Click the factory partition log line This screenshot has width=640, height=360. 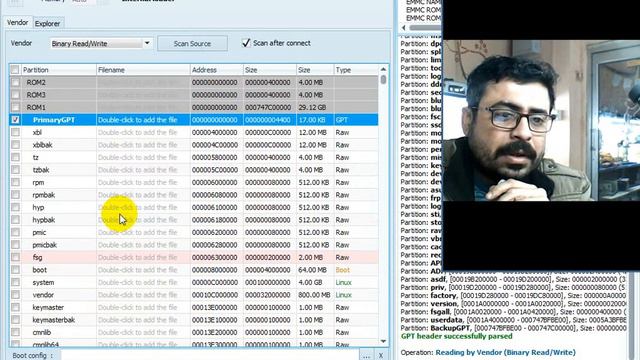coord(513,296)
